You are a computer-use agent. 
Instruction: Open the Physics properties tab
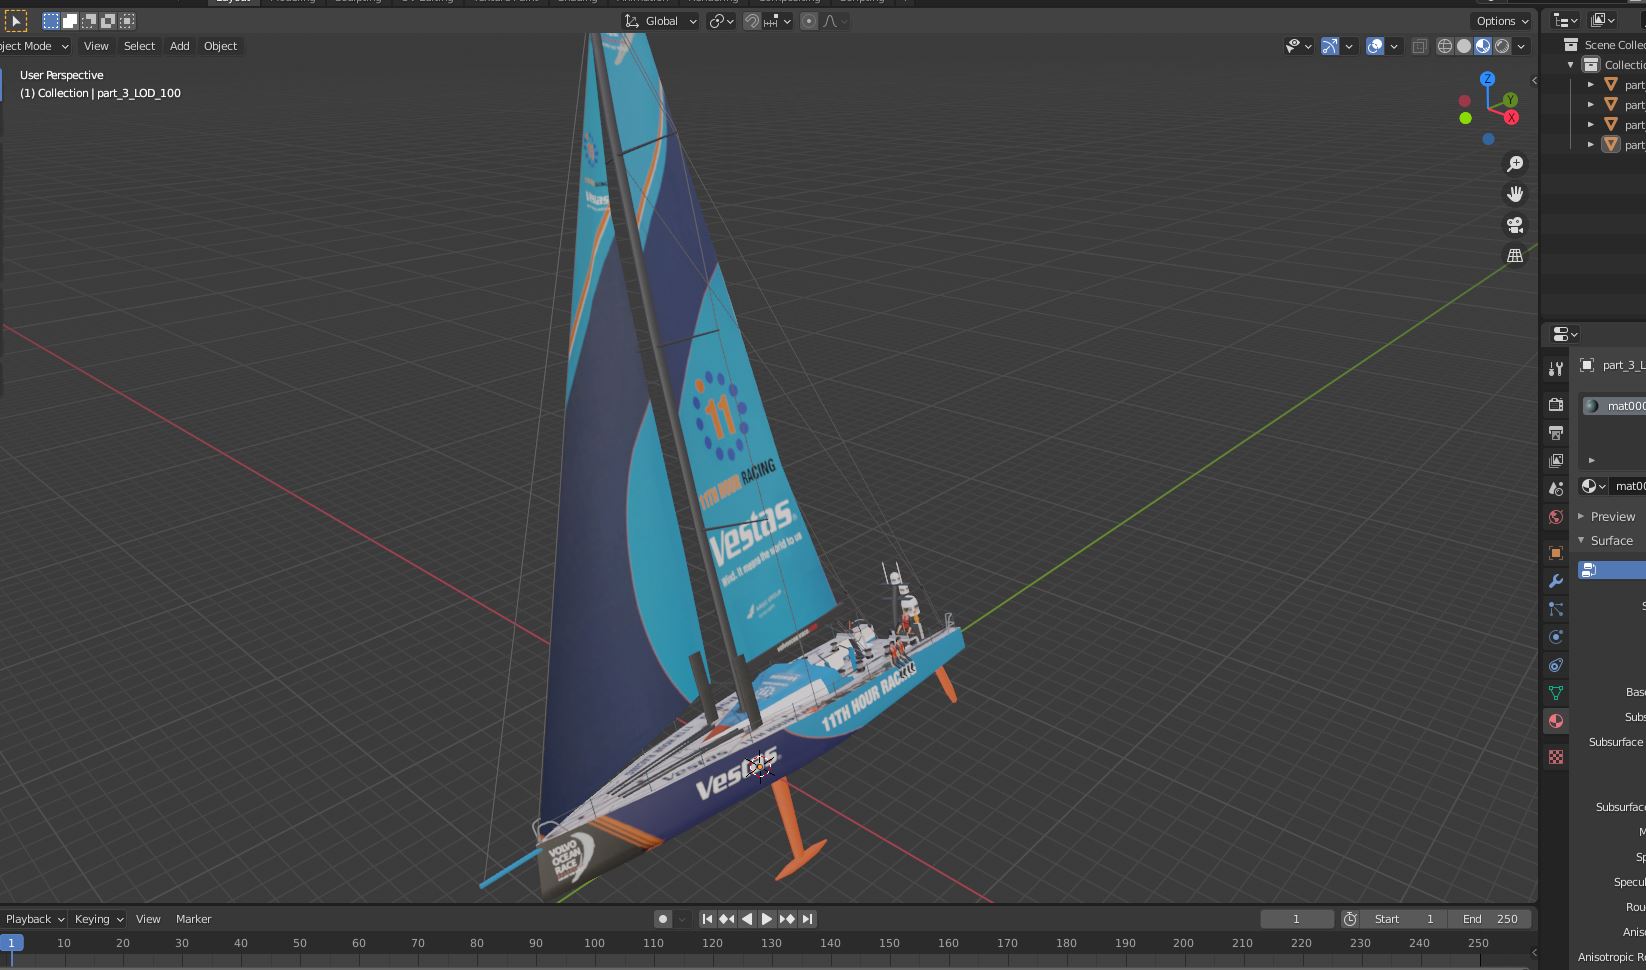(x=1556, y=637)
